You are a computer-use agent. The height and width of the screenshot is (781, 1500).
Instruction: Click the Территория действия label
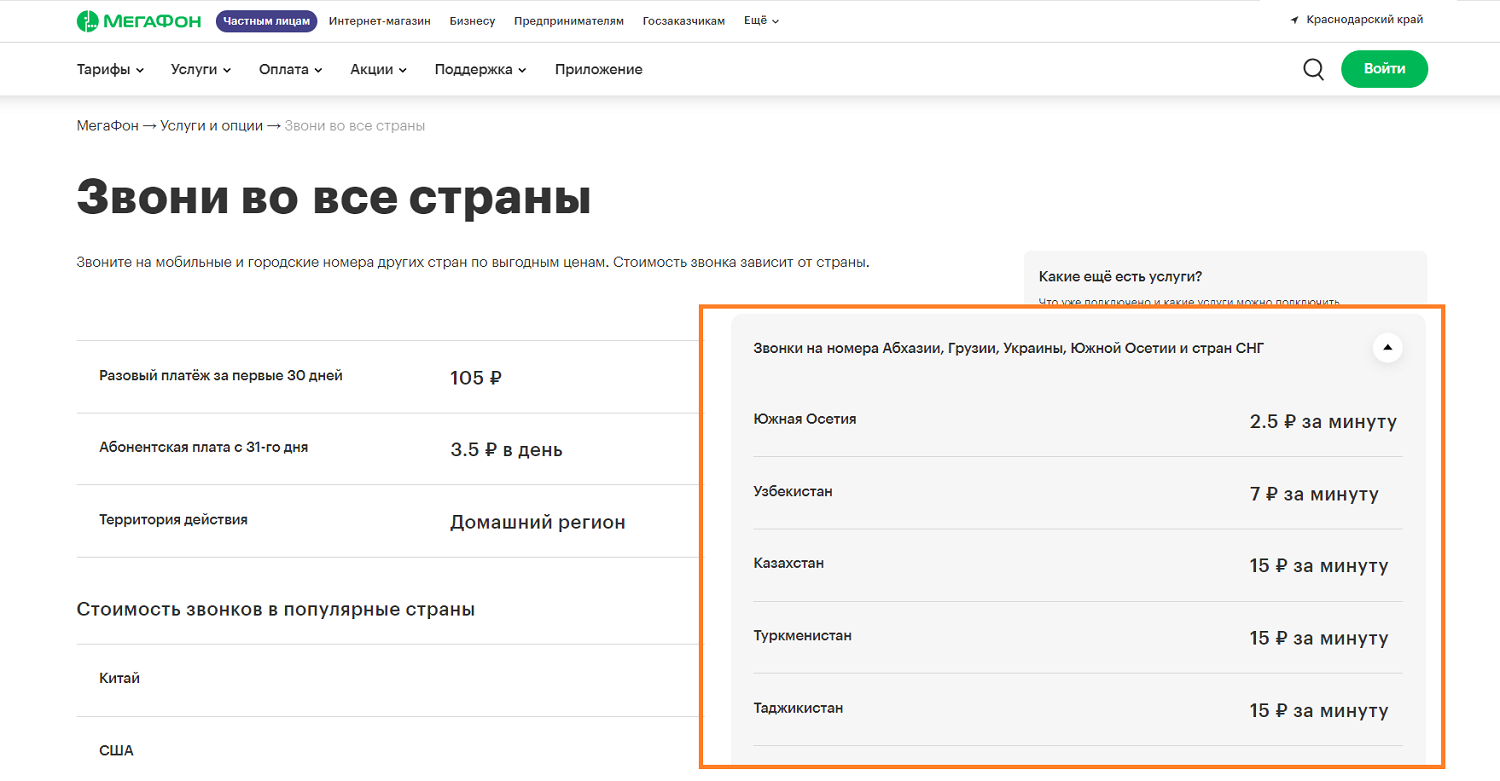tap(173, 520)
